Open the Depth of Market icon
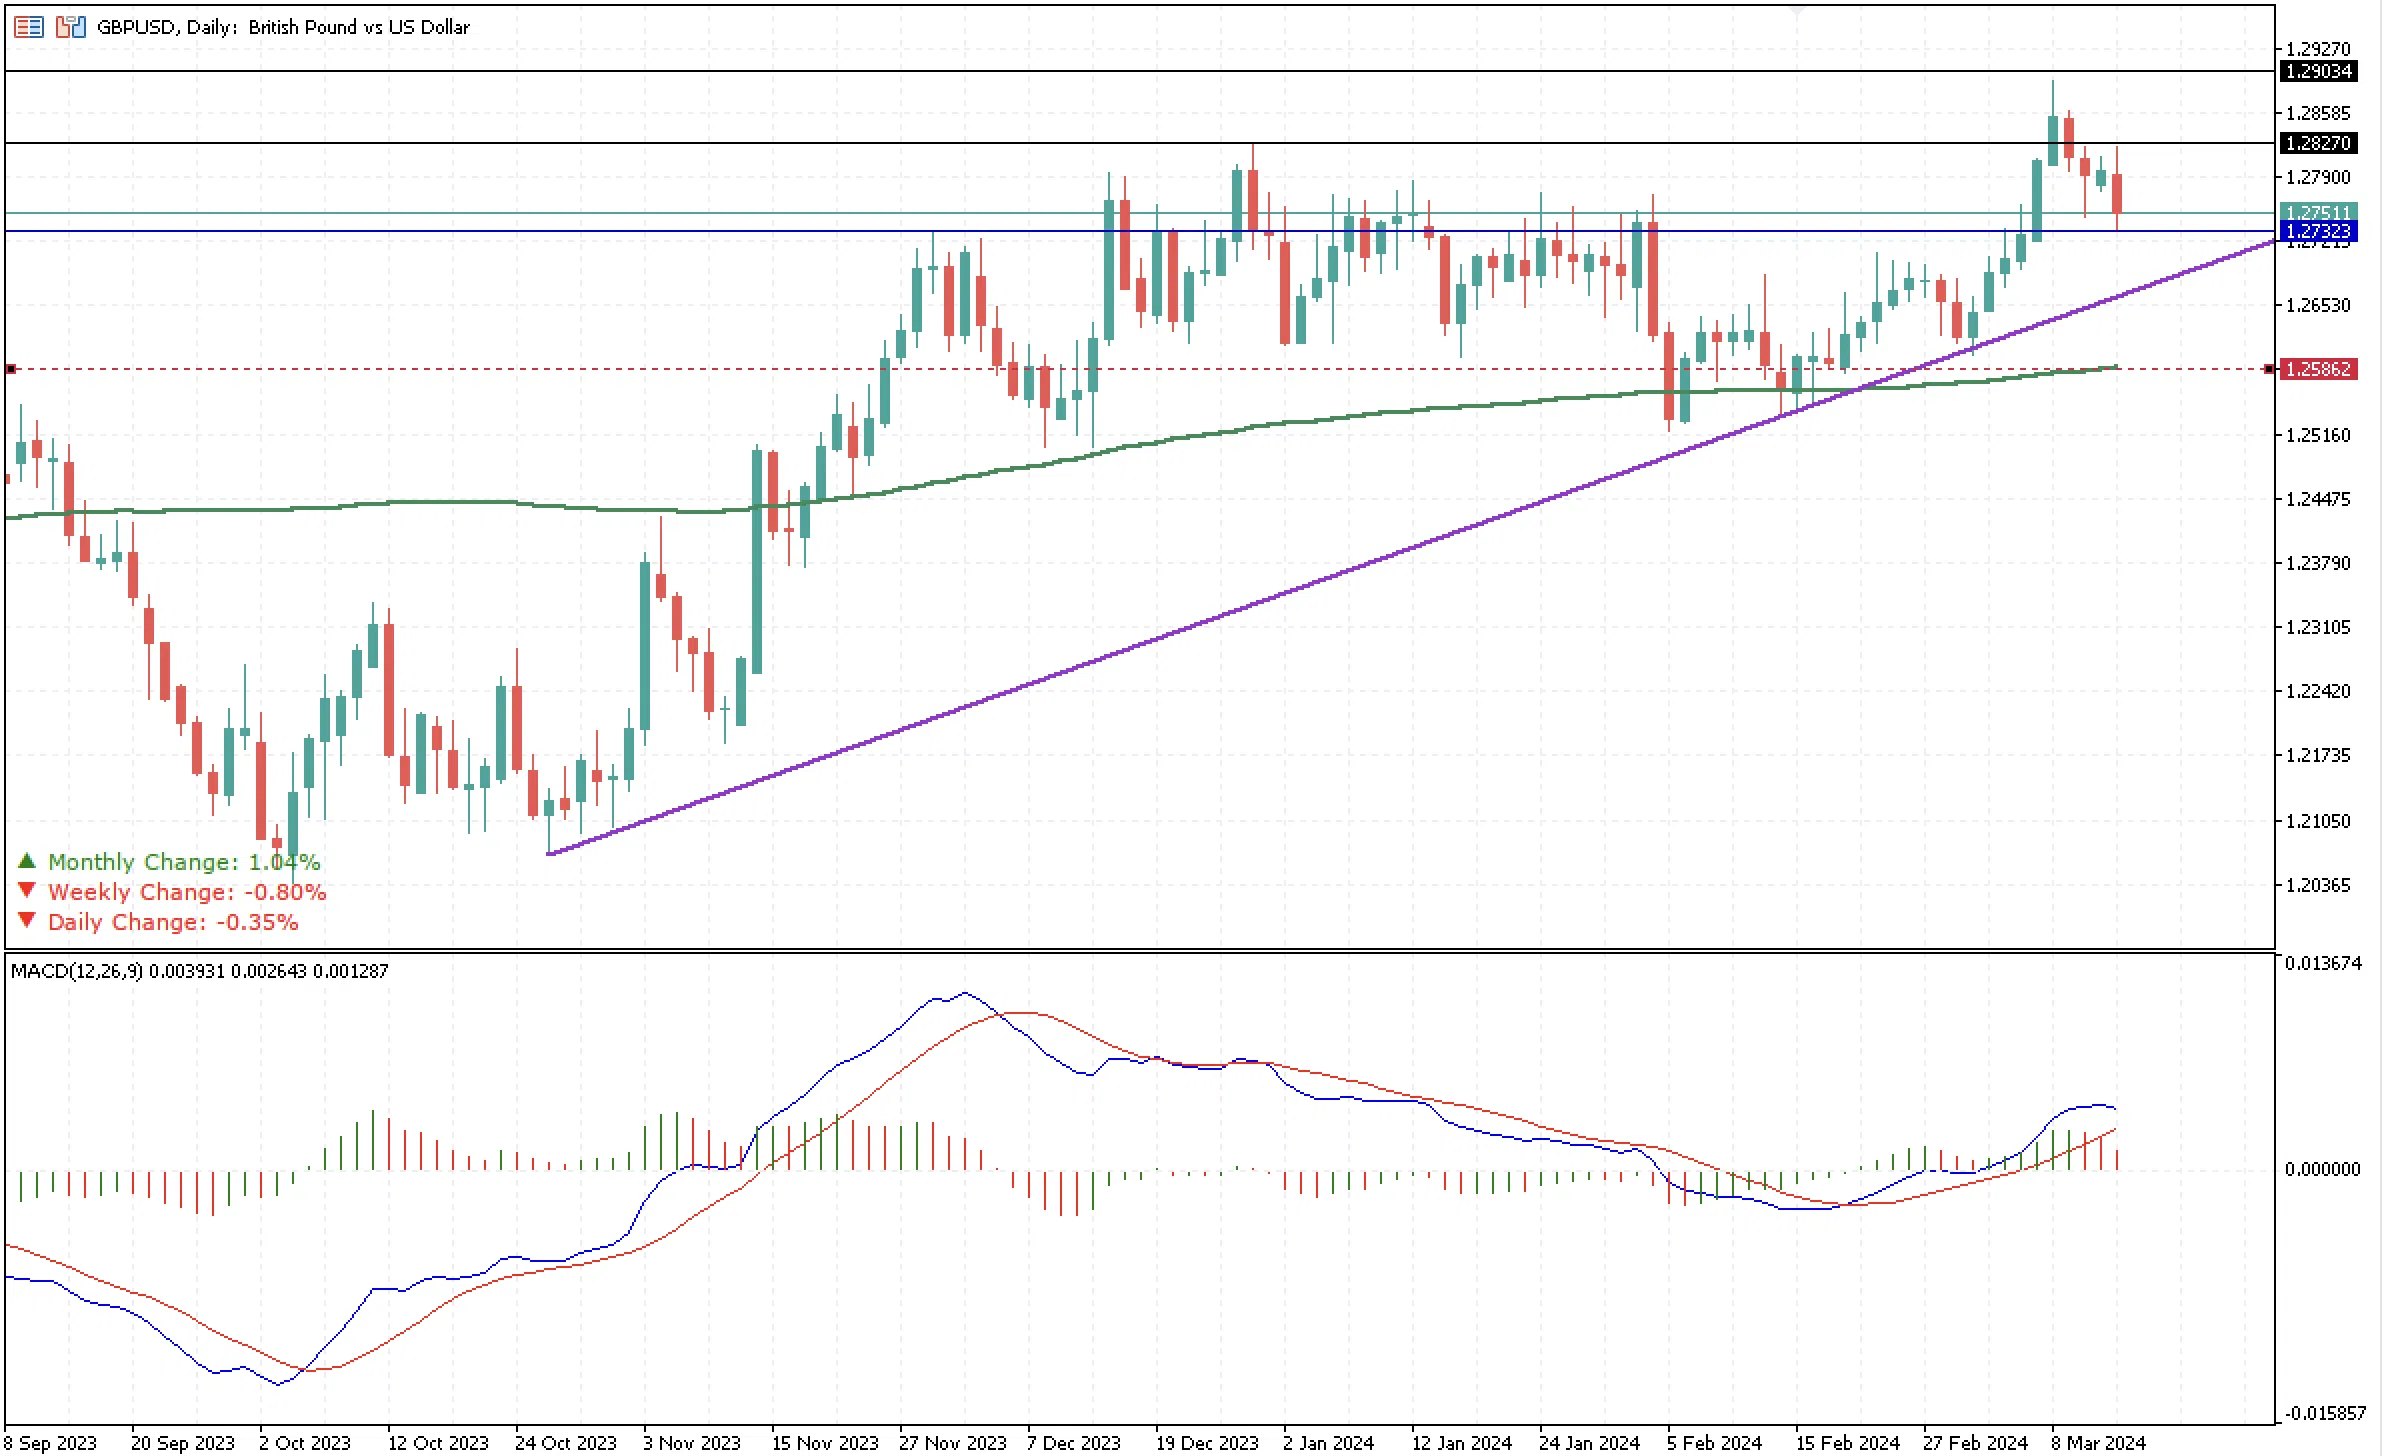This screenshot has width=2382, height=1456. pos(29,27)
